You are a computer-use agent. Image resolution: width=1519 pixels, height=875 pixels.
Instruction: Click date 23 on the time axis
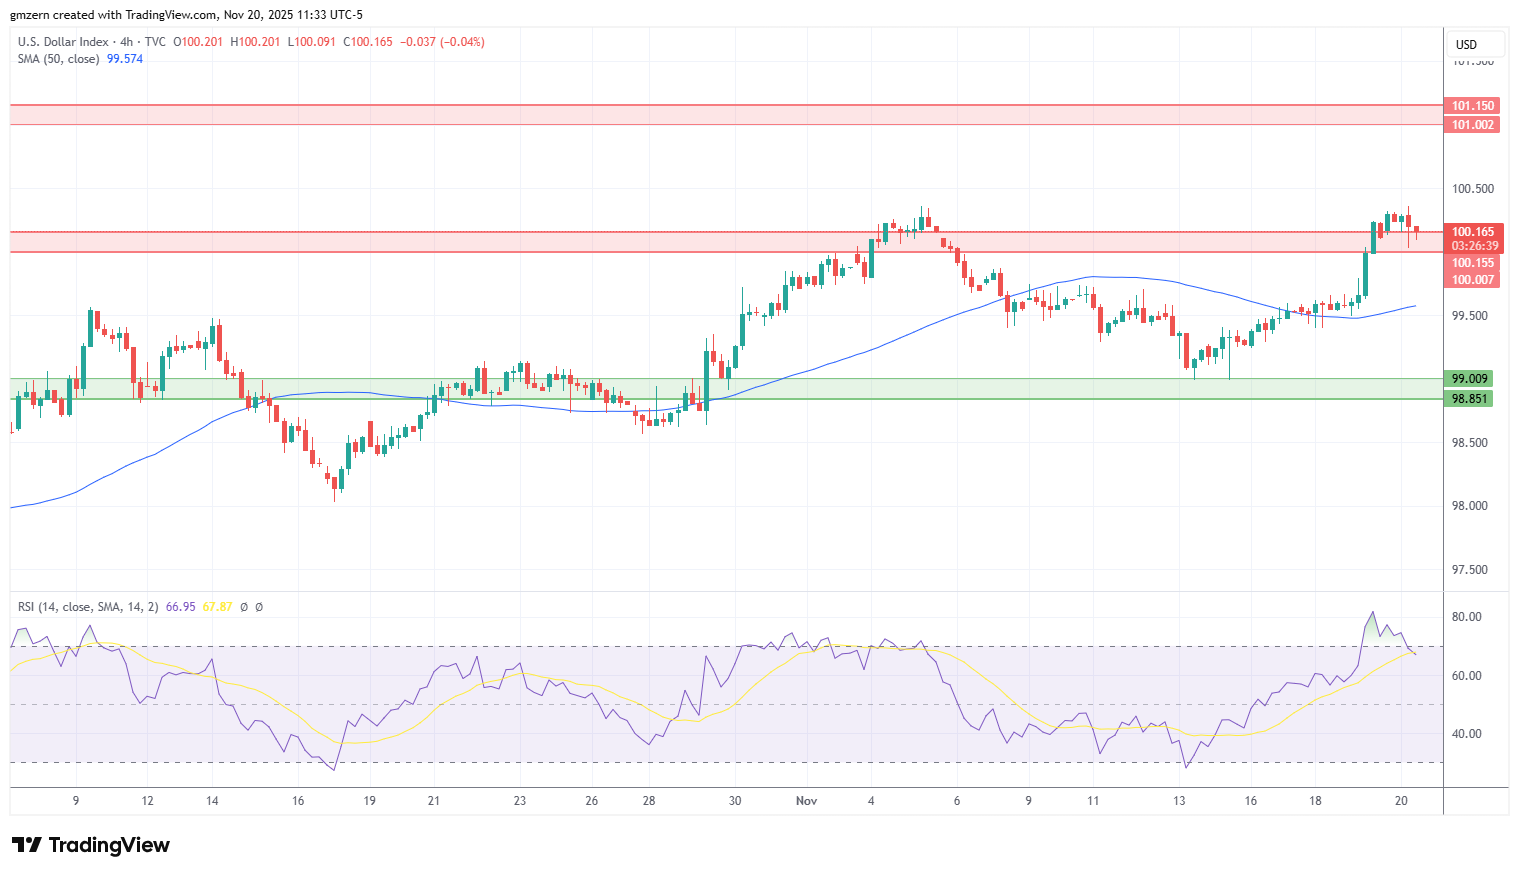pyautogui.click(x=520, y=801)
